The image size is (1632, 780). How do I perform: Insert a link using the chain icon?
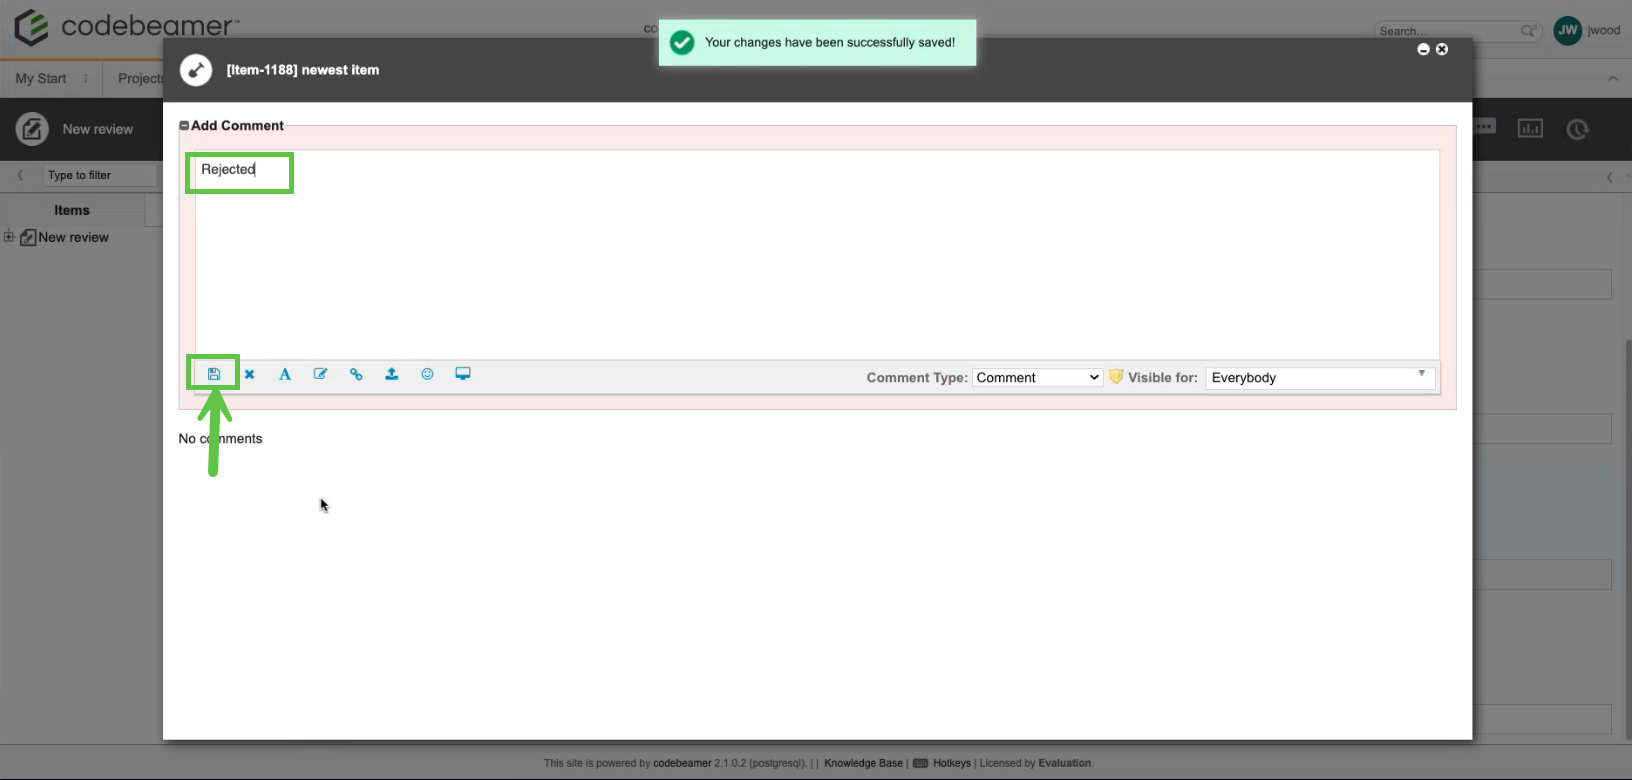[x=356, y=374]
